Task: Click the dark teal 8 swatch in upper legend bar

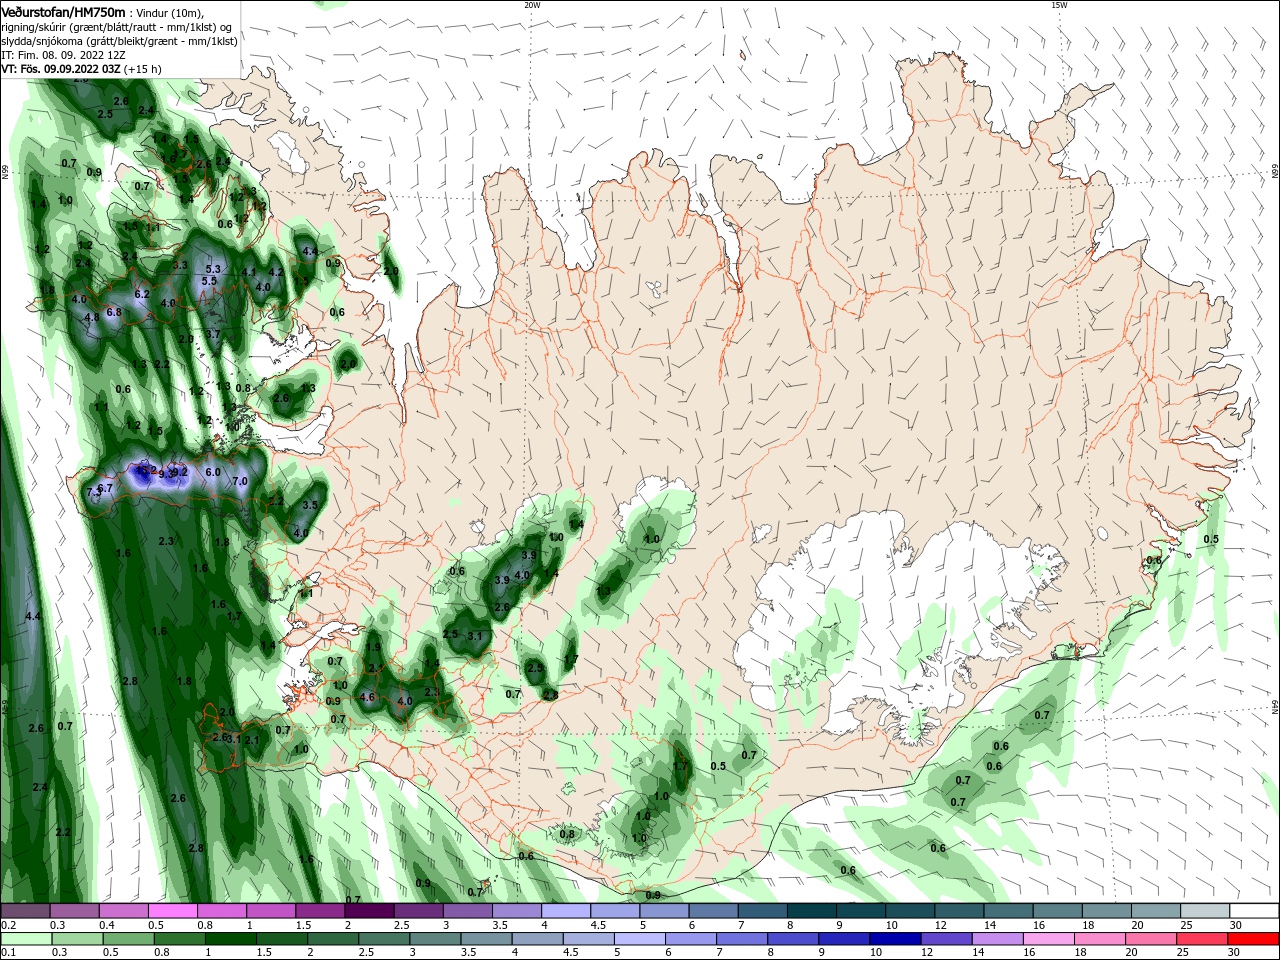Action: [x=813, y=911]
